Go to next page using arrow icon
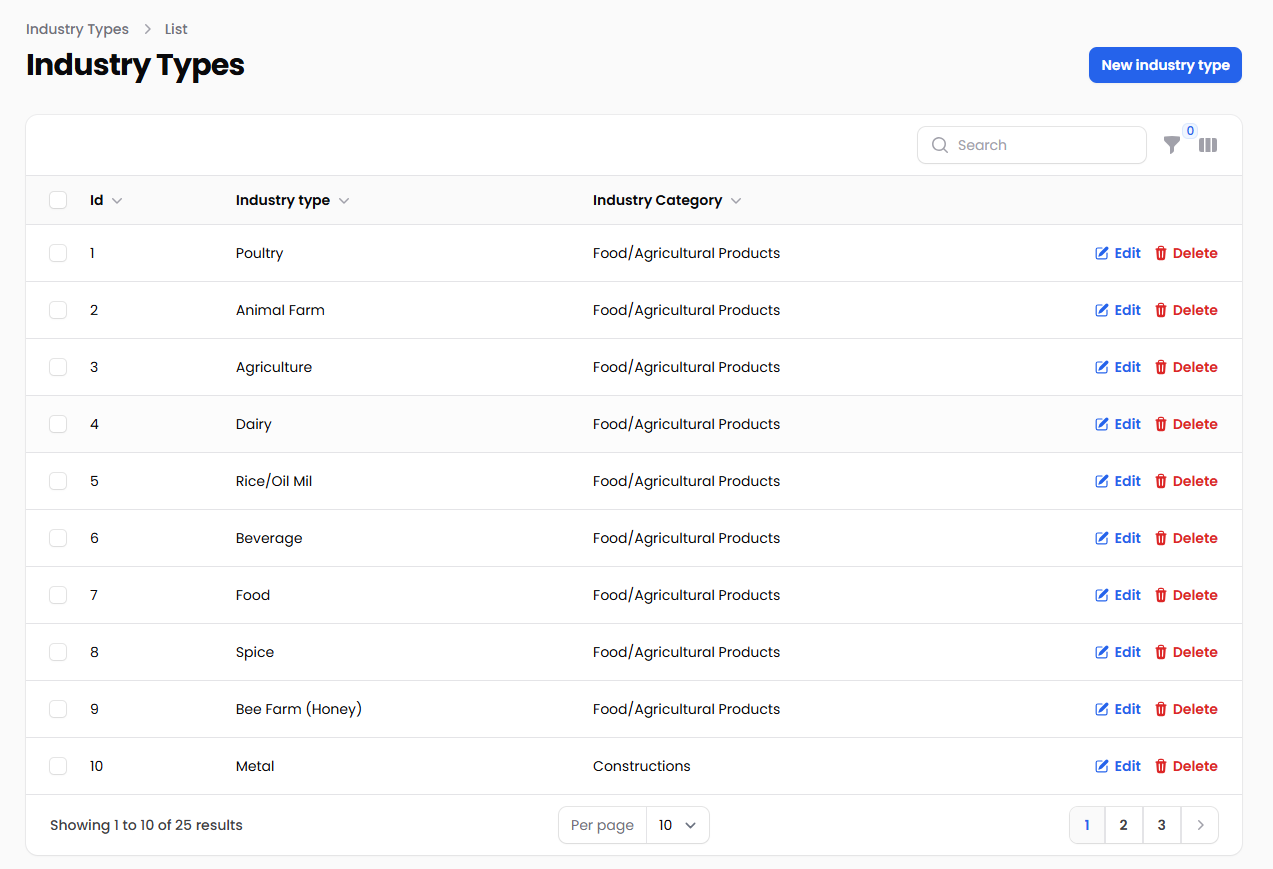The image size is (1273, 869). 1200,825
